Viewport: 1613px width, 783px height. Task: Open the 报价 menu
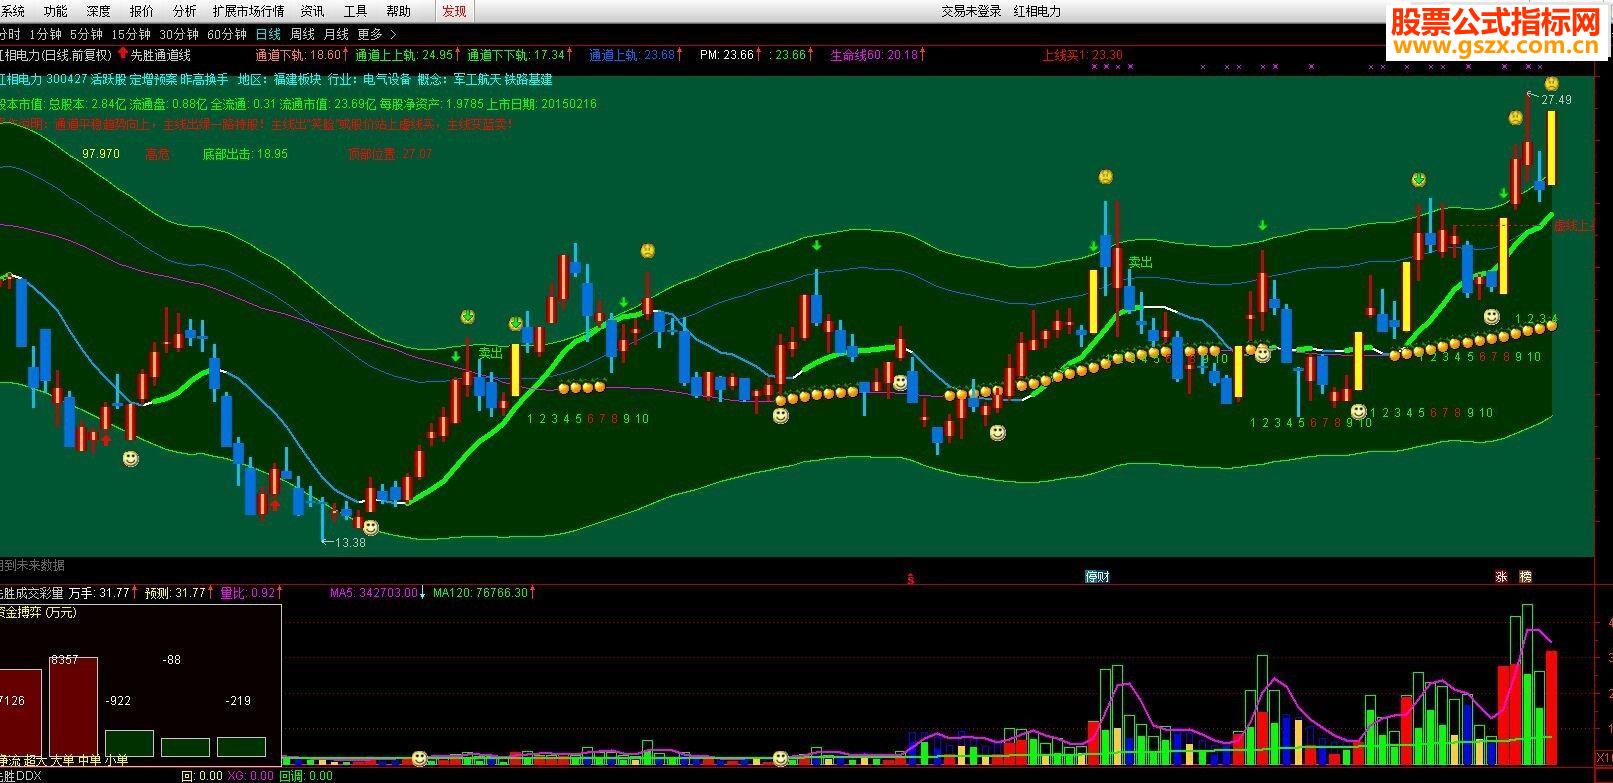click(x=141, y=11)
